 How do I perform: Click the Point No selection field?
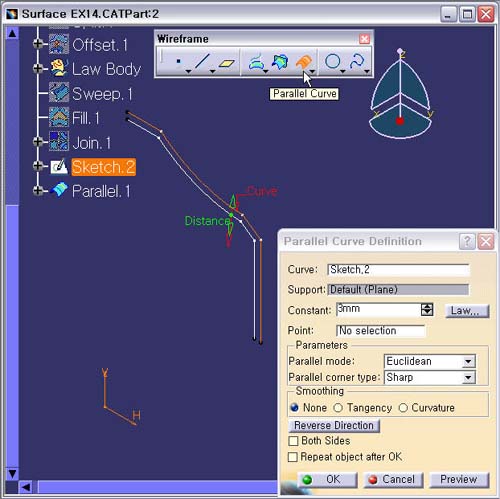381,330
